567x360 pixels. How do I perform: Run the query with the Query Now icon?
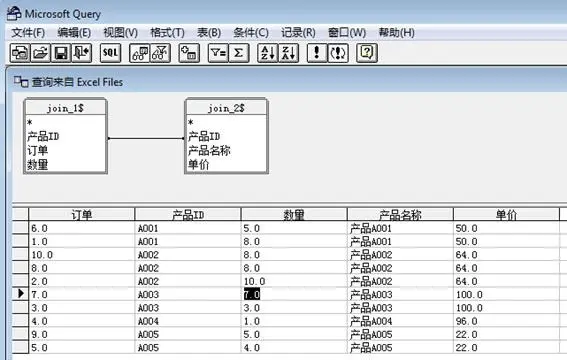click(x=317, y=53)
